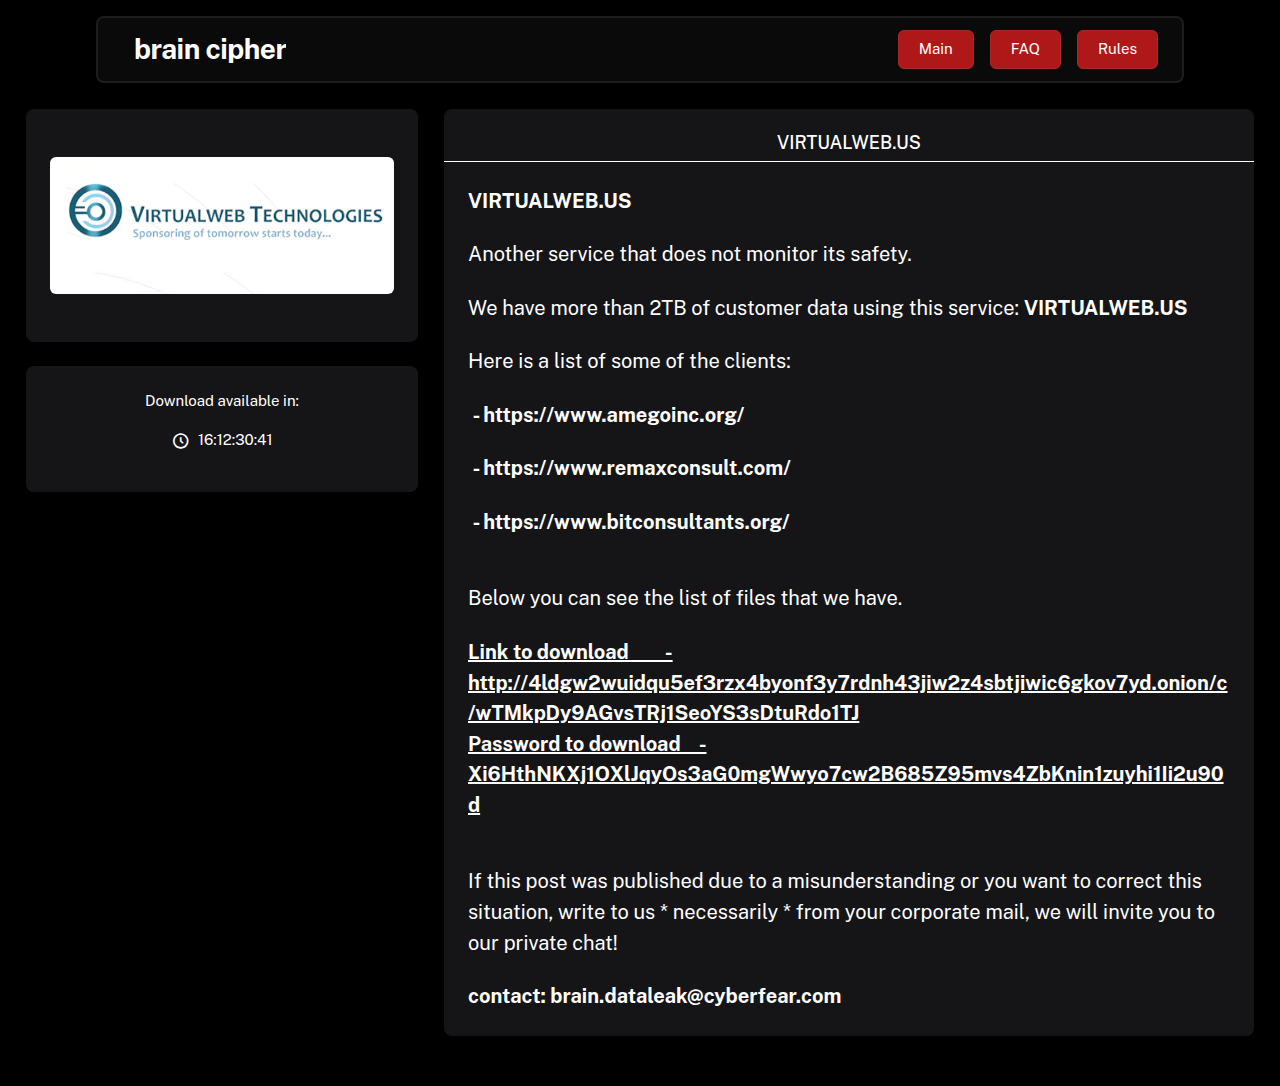
Task: Click the Virtualweb Technologies logo
Action: (x=221, y=224)
